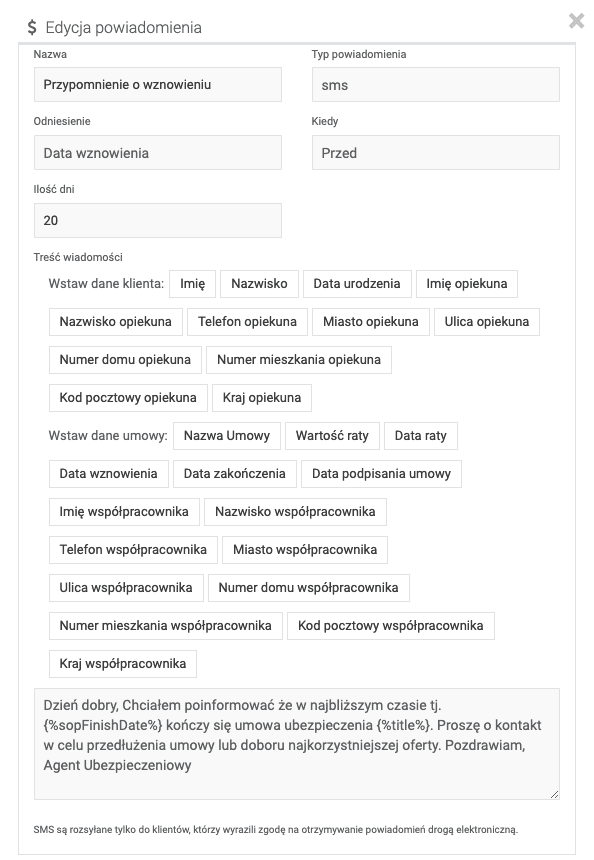Click the dollar icon beside Edycja powiadomienia

click(32, 27)
